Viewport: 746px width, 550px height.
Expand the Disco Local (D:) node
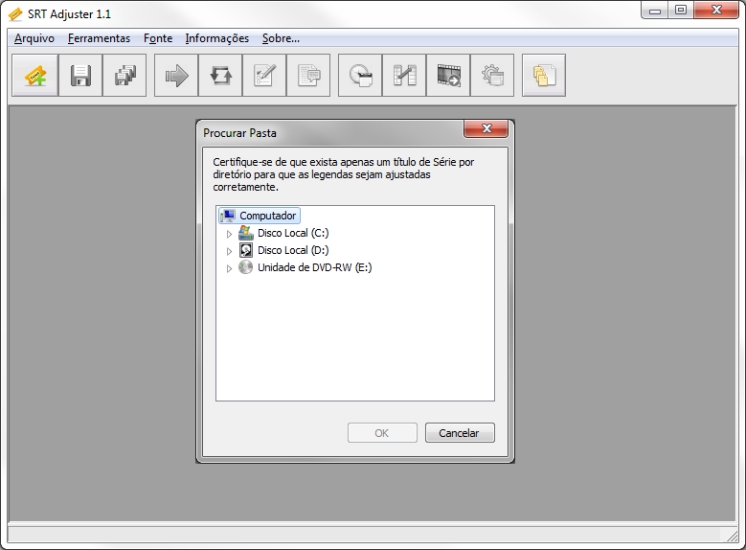pos(229,251)
